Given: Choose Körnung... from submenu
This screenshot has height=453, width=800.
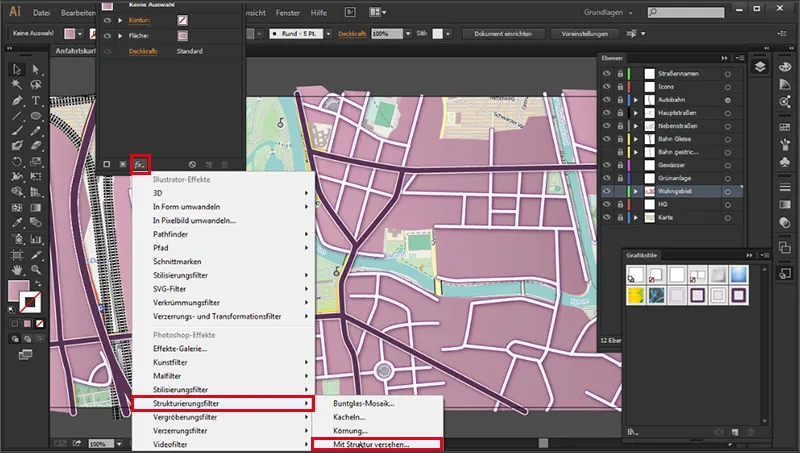Looking at the screenshot, I should click(378, 431).
